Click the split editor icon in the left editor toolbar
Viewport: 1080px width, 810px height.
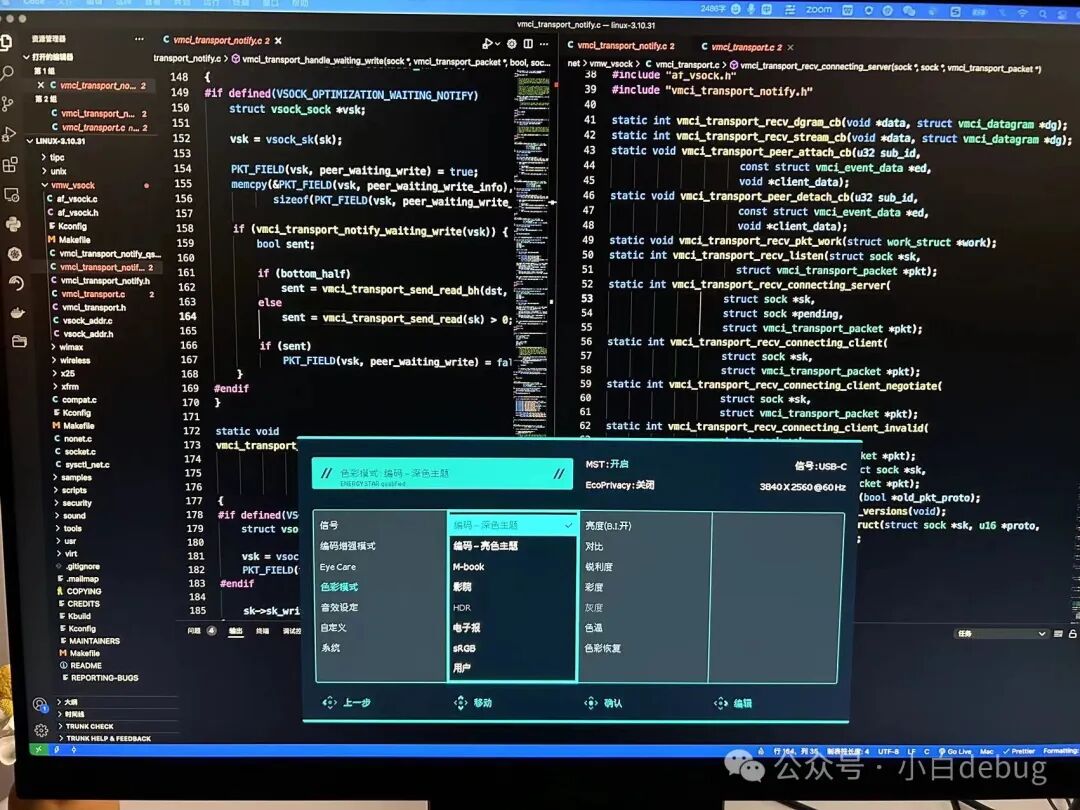point(528,44)
